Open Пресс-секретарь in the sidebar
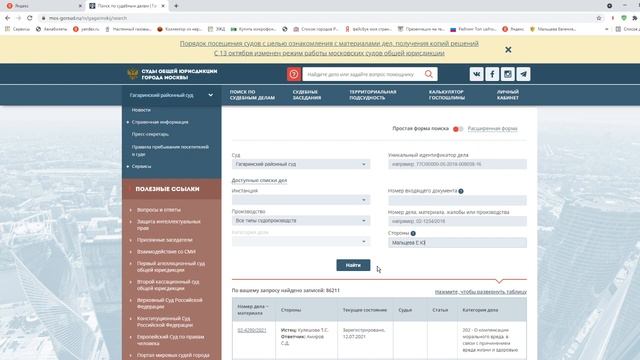 (x=150, y=134)
